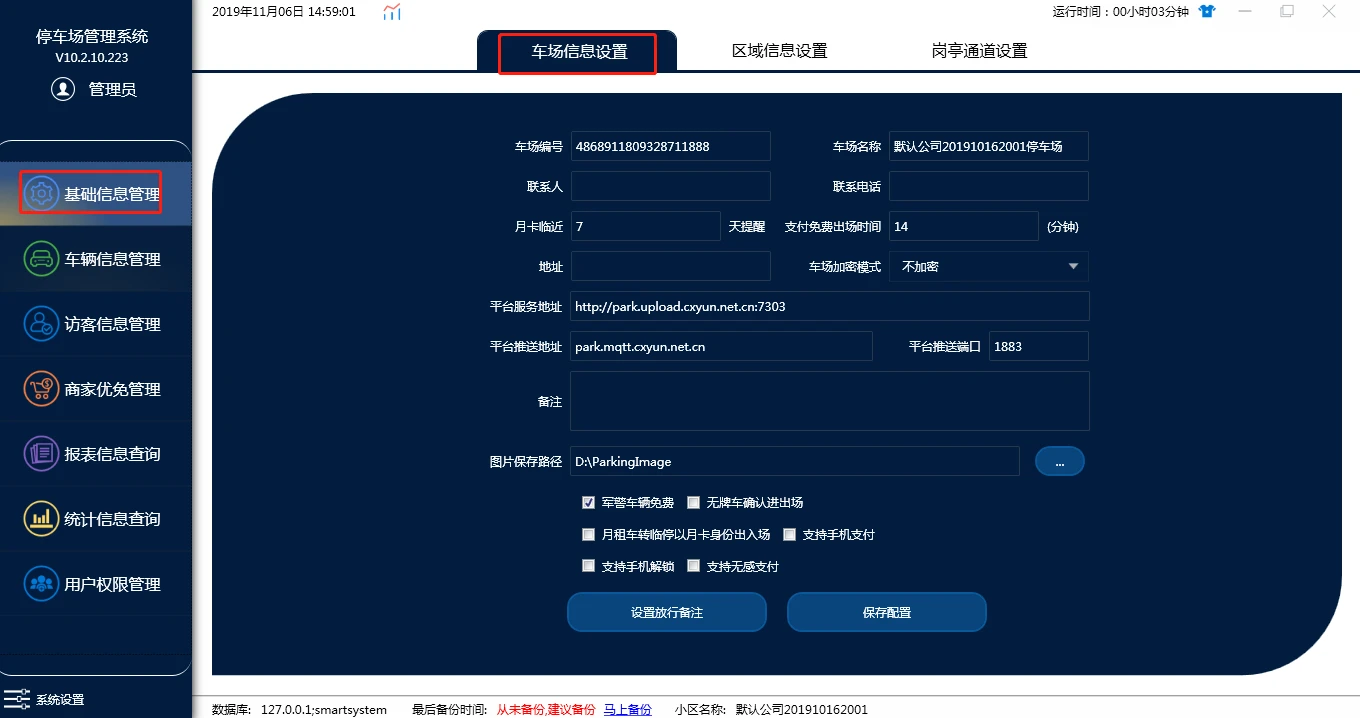Click 备注 text area

click(x=829, y=401)
